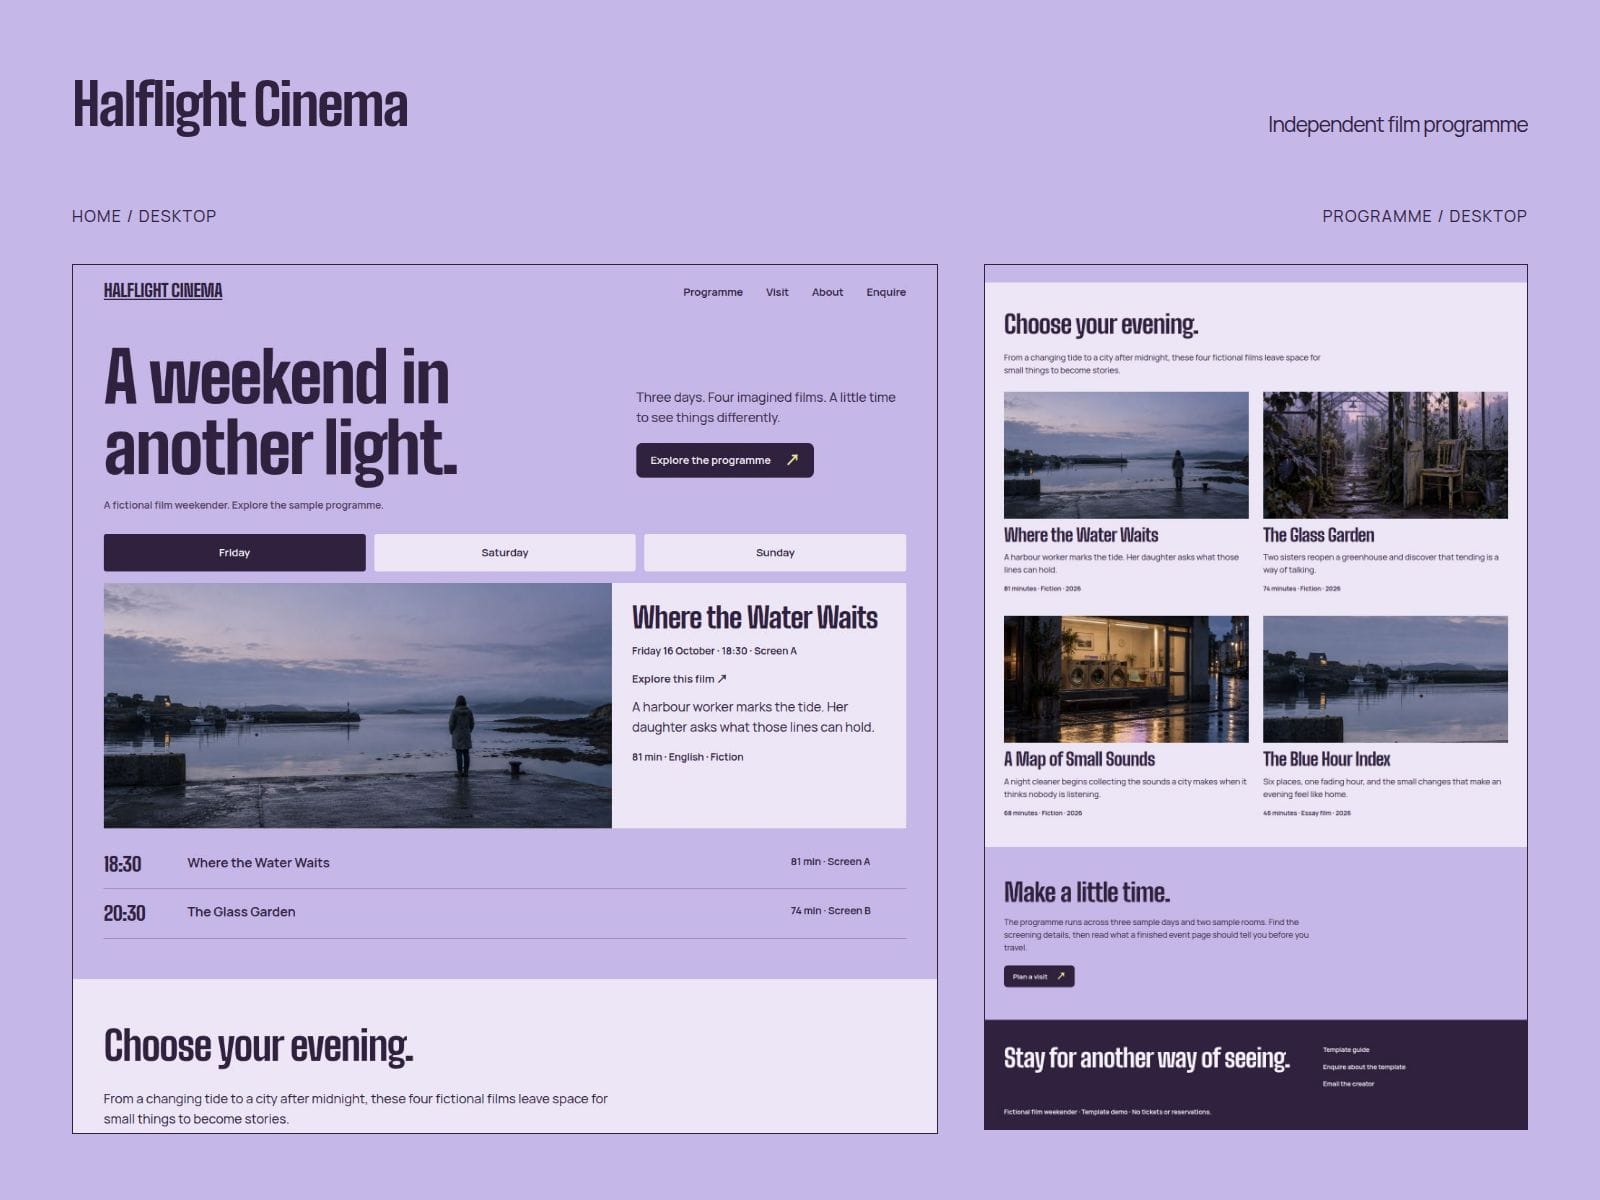1600x1200 pixels.
Task: Click the PROGRAMME / DESKTOP label
Action: coord(1424,216)
